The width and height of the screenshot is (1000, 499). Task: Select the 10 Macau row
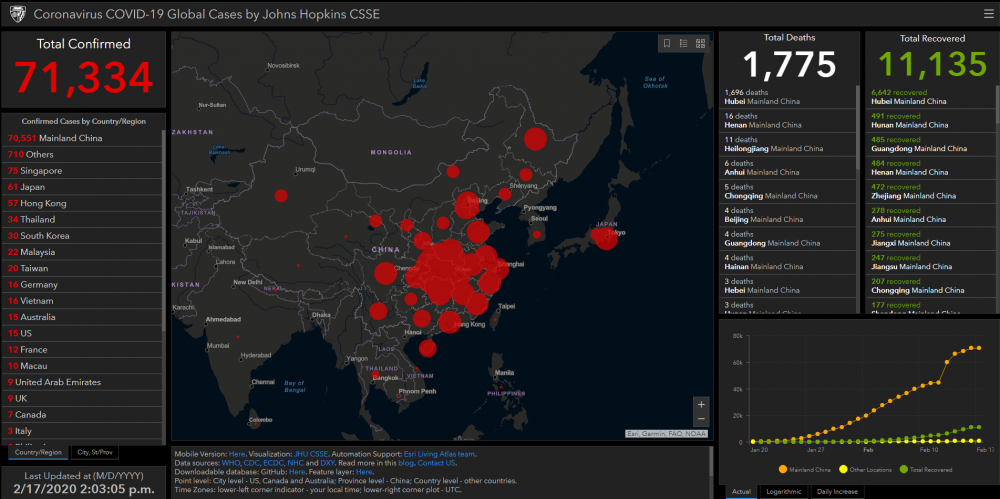(82, 366)
